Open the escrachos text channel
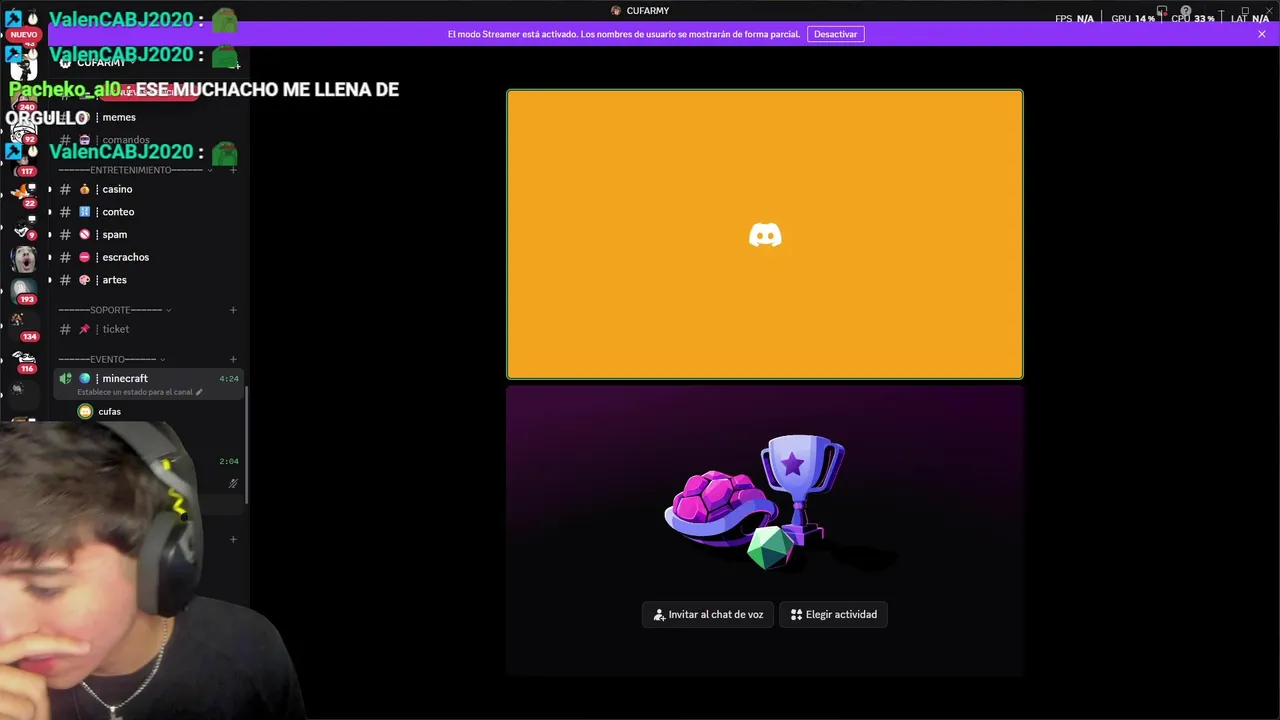1280x720 pixels. coord(125,257)
